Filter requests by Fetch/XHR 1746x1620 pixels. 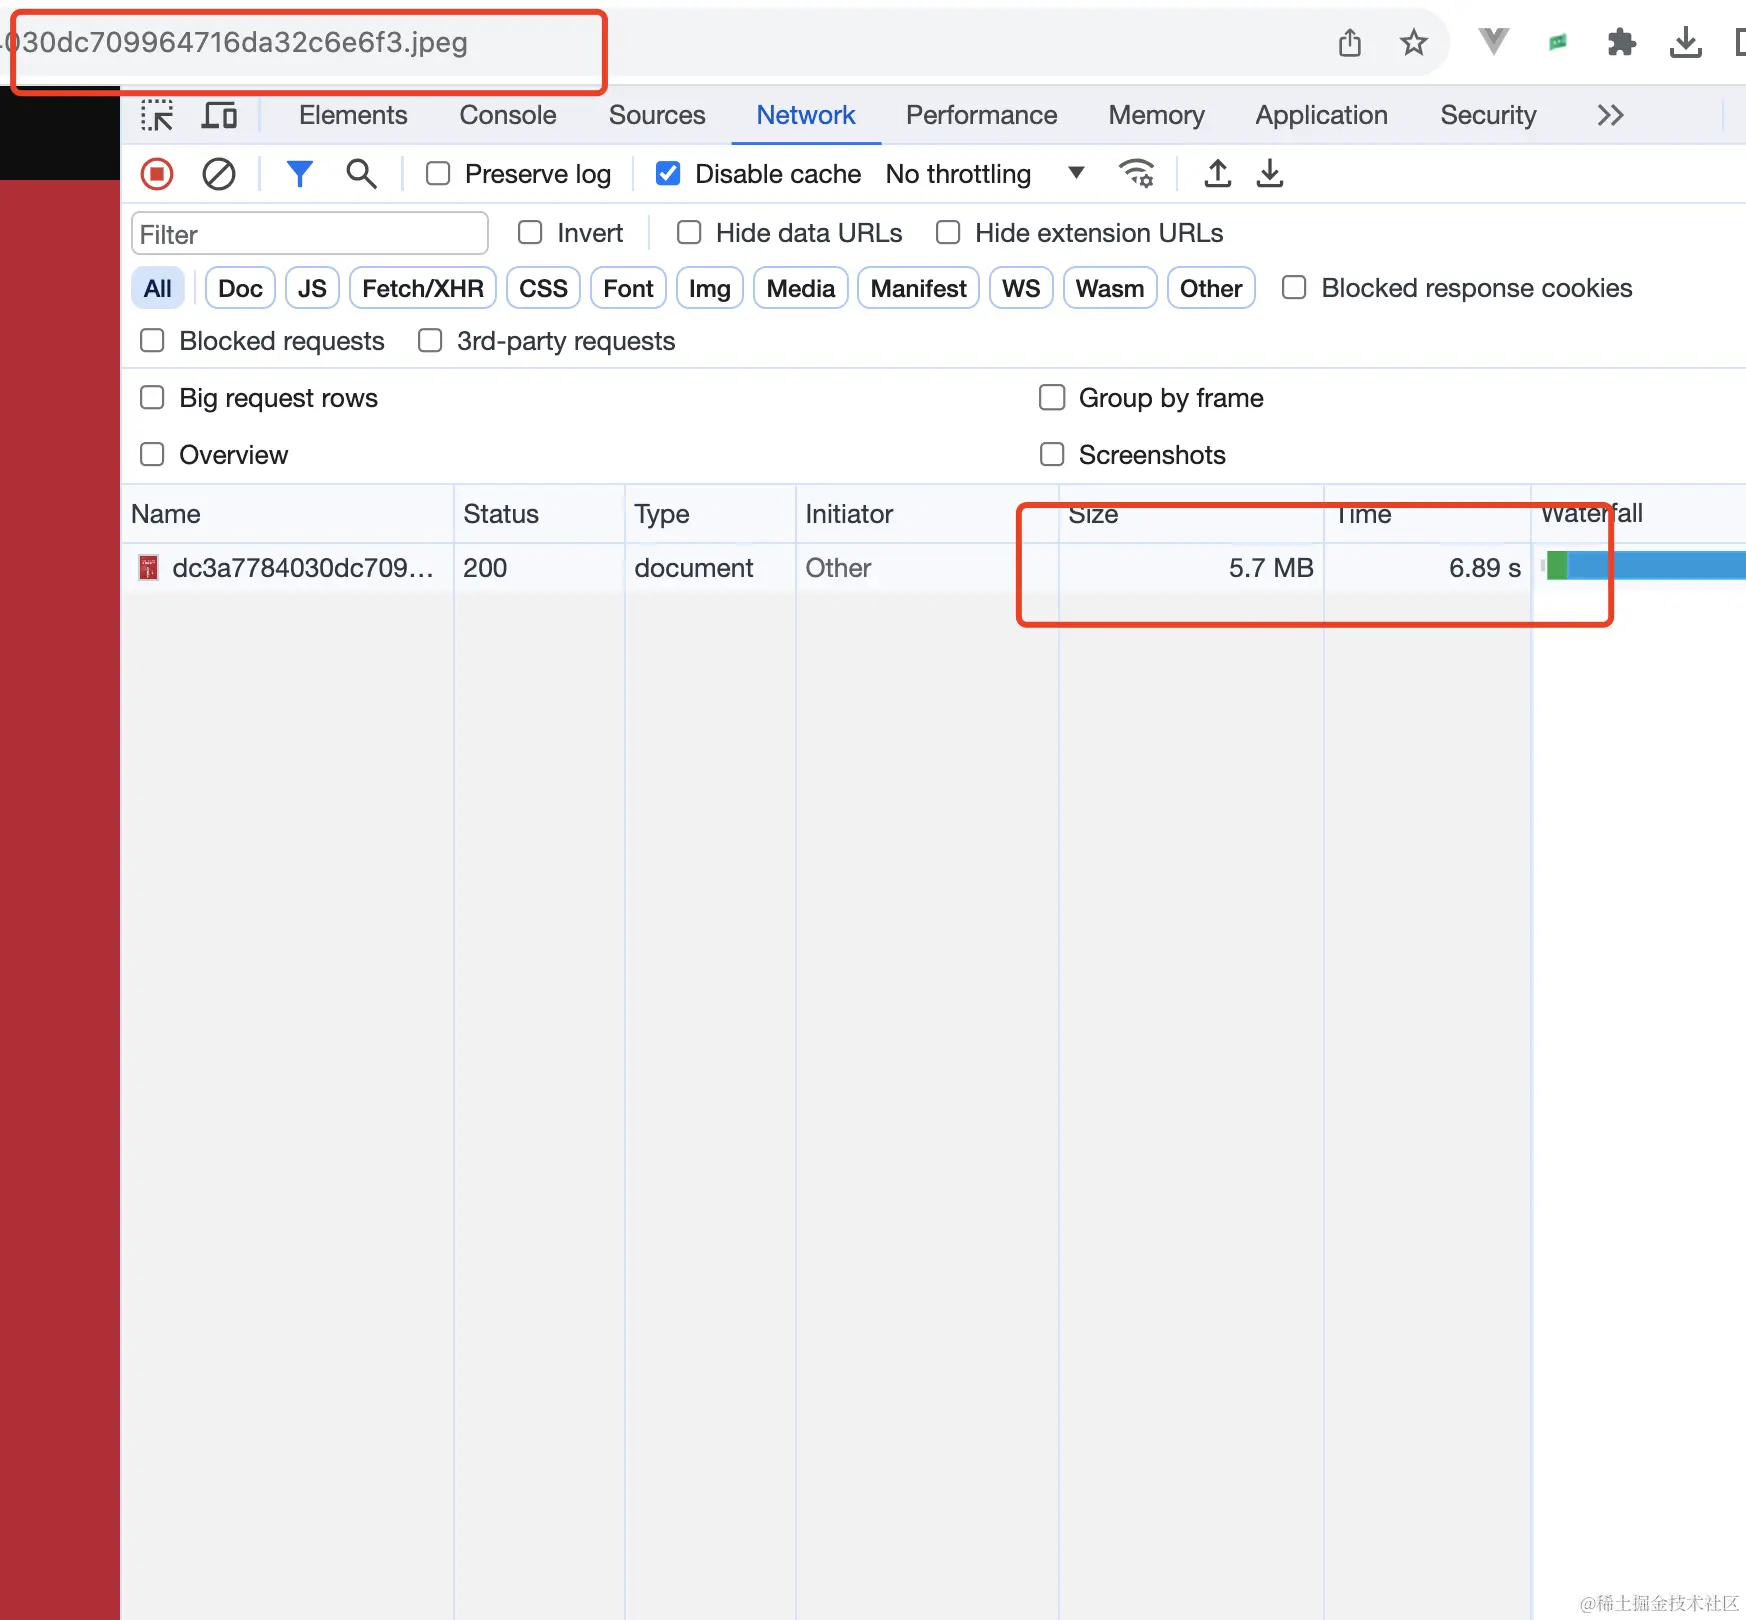tap(423, 288)
